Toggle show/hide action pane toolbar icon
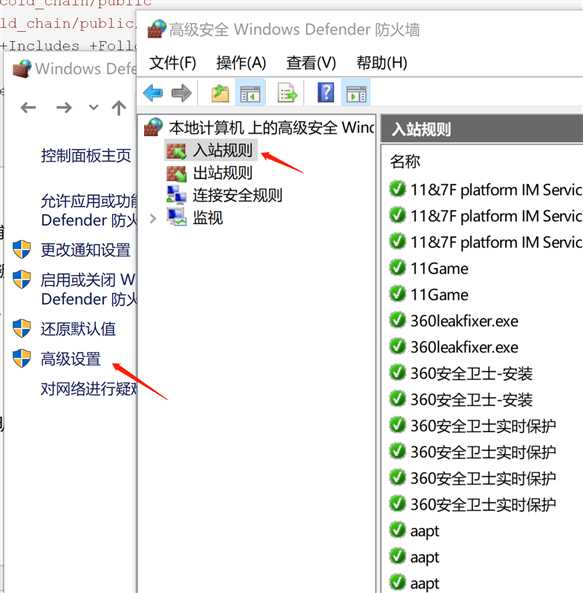This screenshot has width=583, height=593. tap(356, 93)
